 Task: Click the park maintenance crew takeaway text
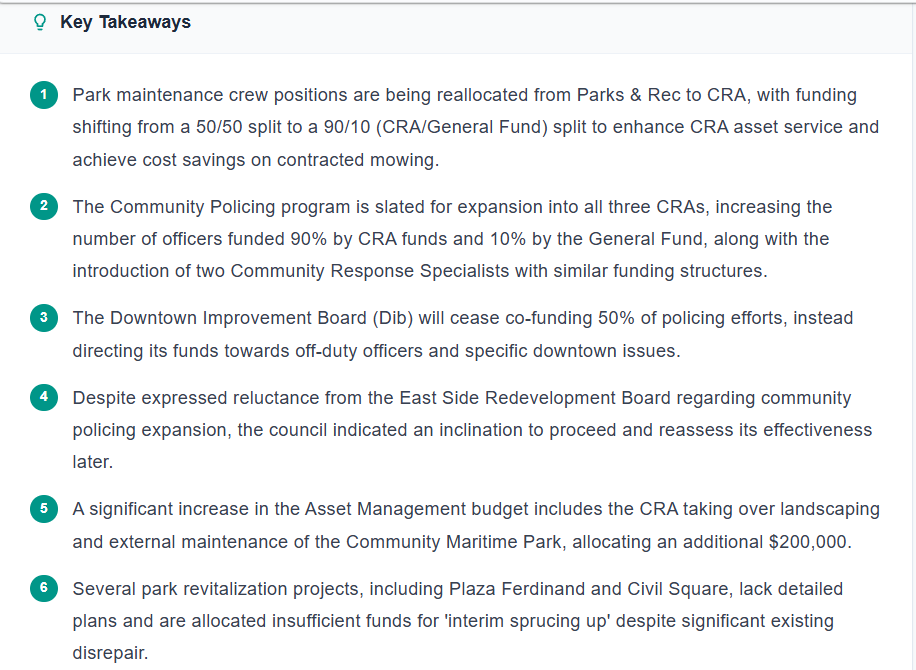(476, 127)
